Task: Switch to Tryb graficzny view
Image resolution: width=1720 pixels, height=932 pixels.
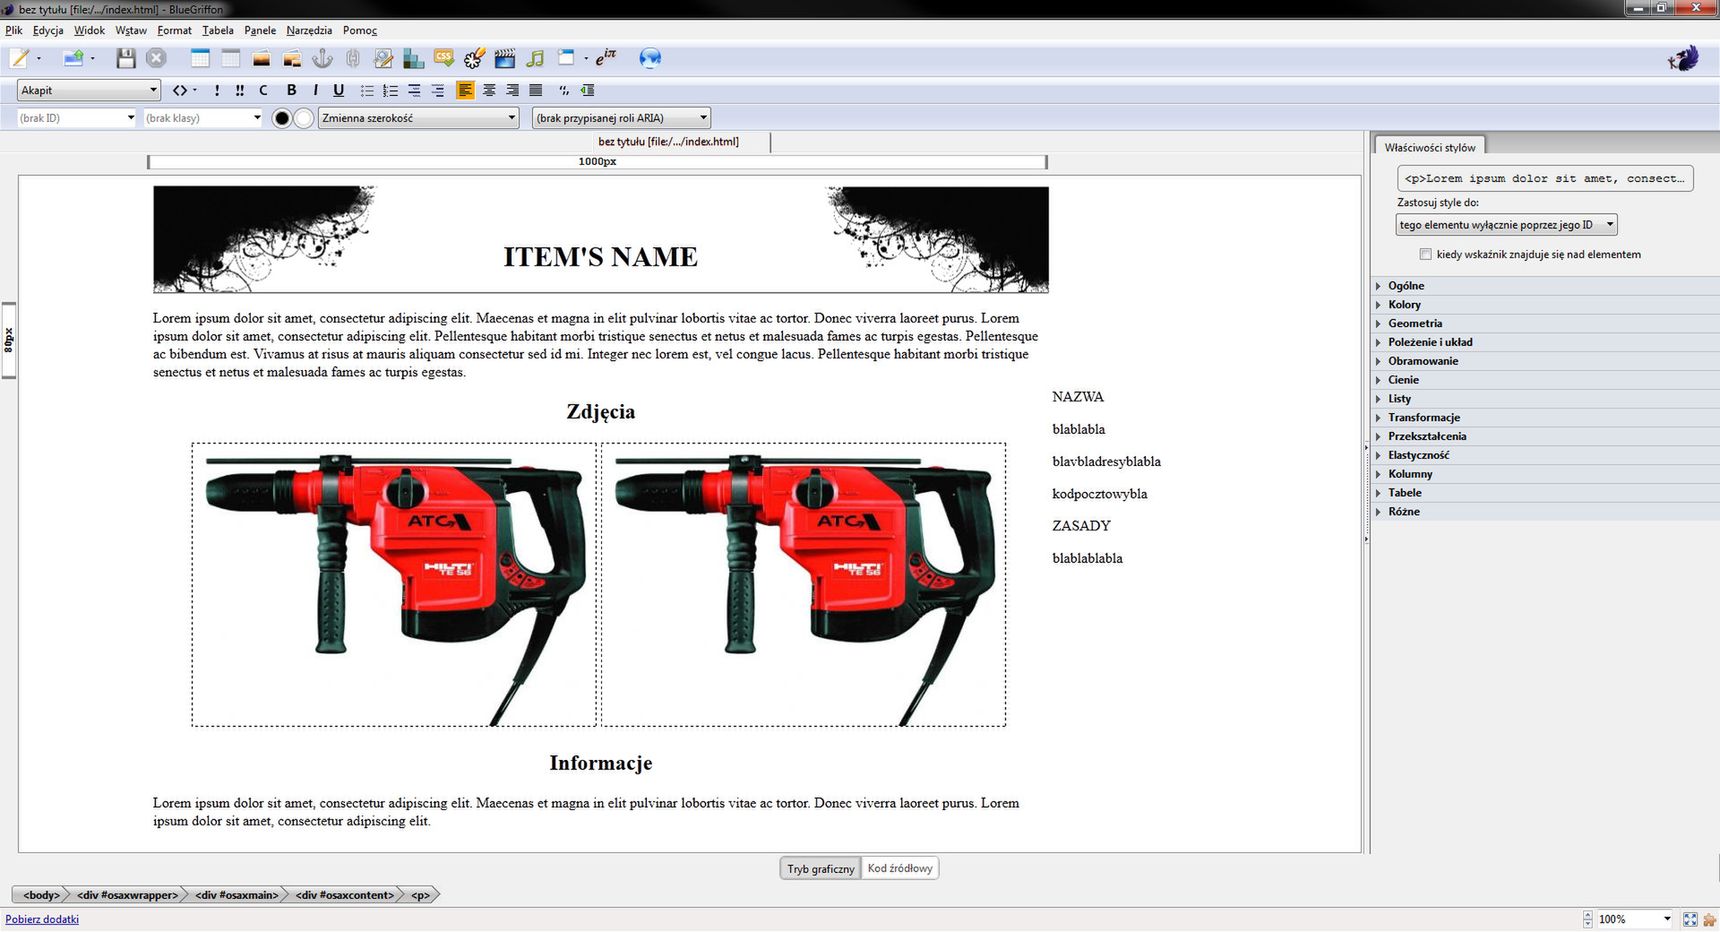Action: click(821, 868)
